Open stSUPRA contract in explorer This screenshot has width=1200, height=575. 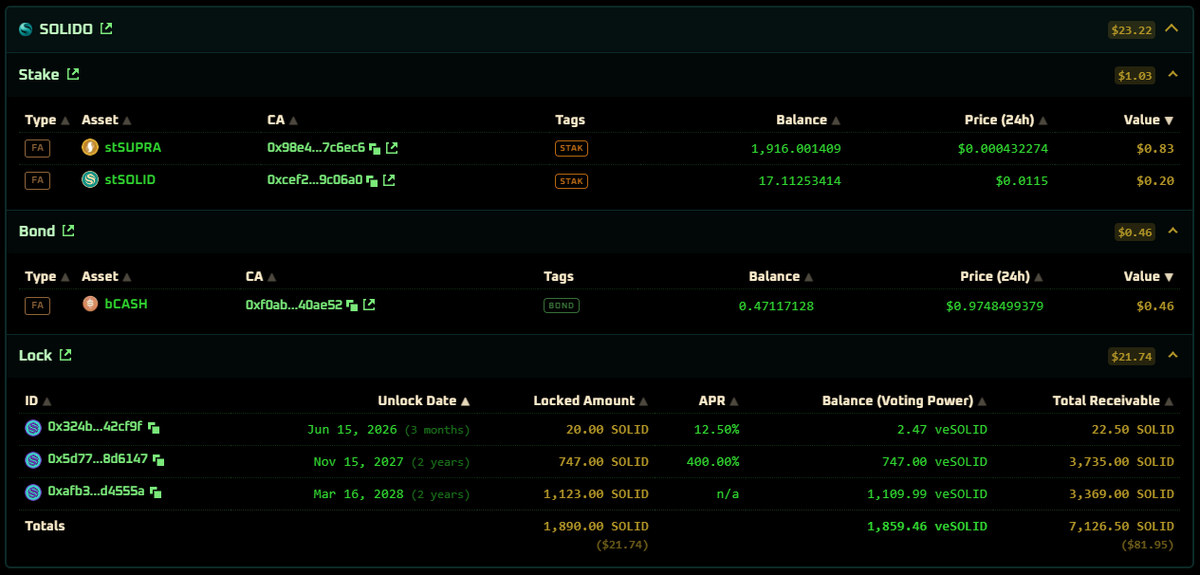coord(392,148)
